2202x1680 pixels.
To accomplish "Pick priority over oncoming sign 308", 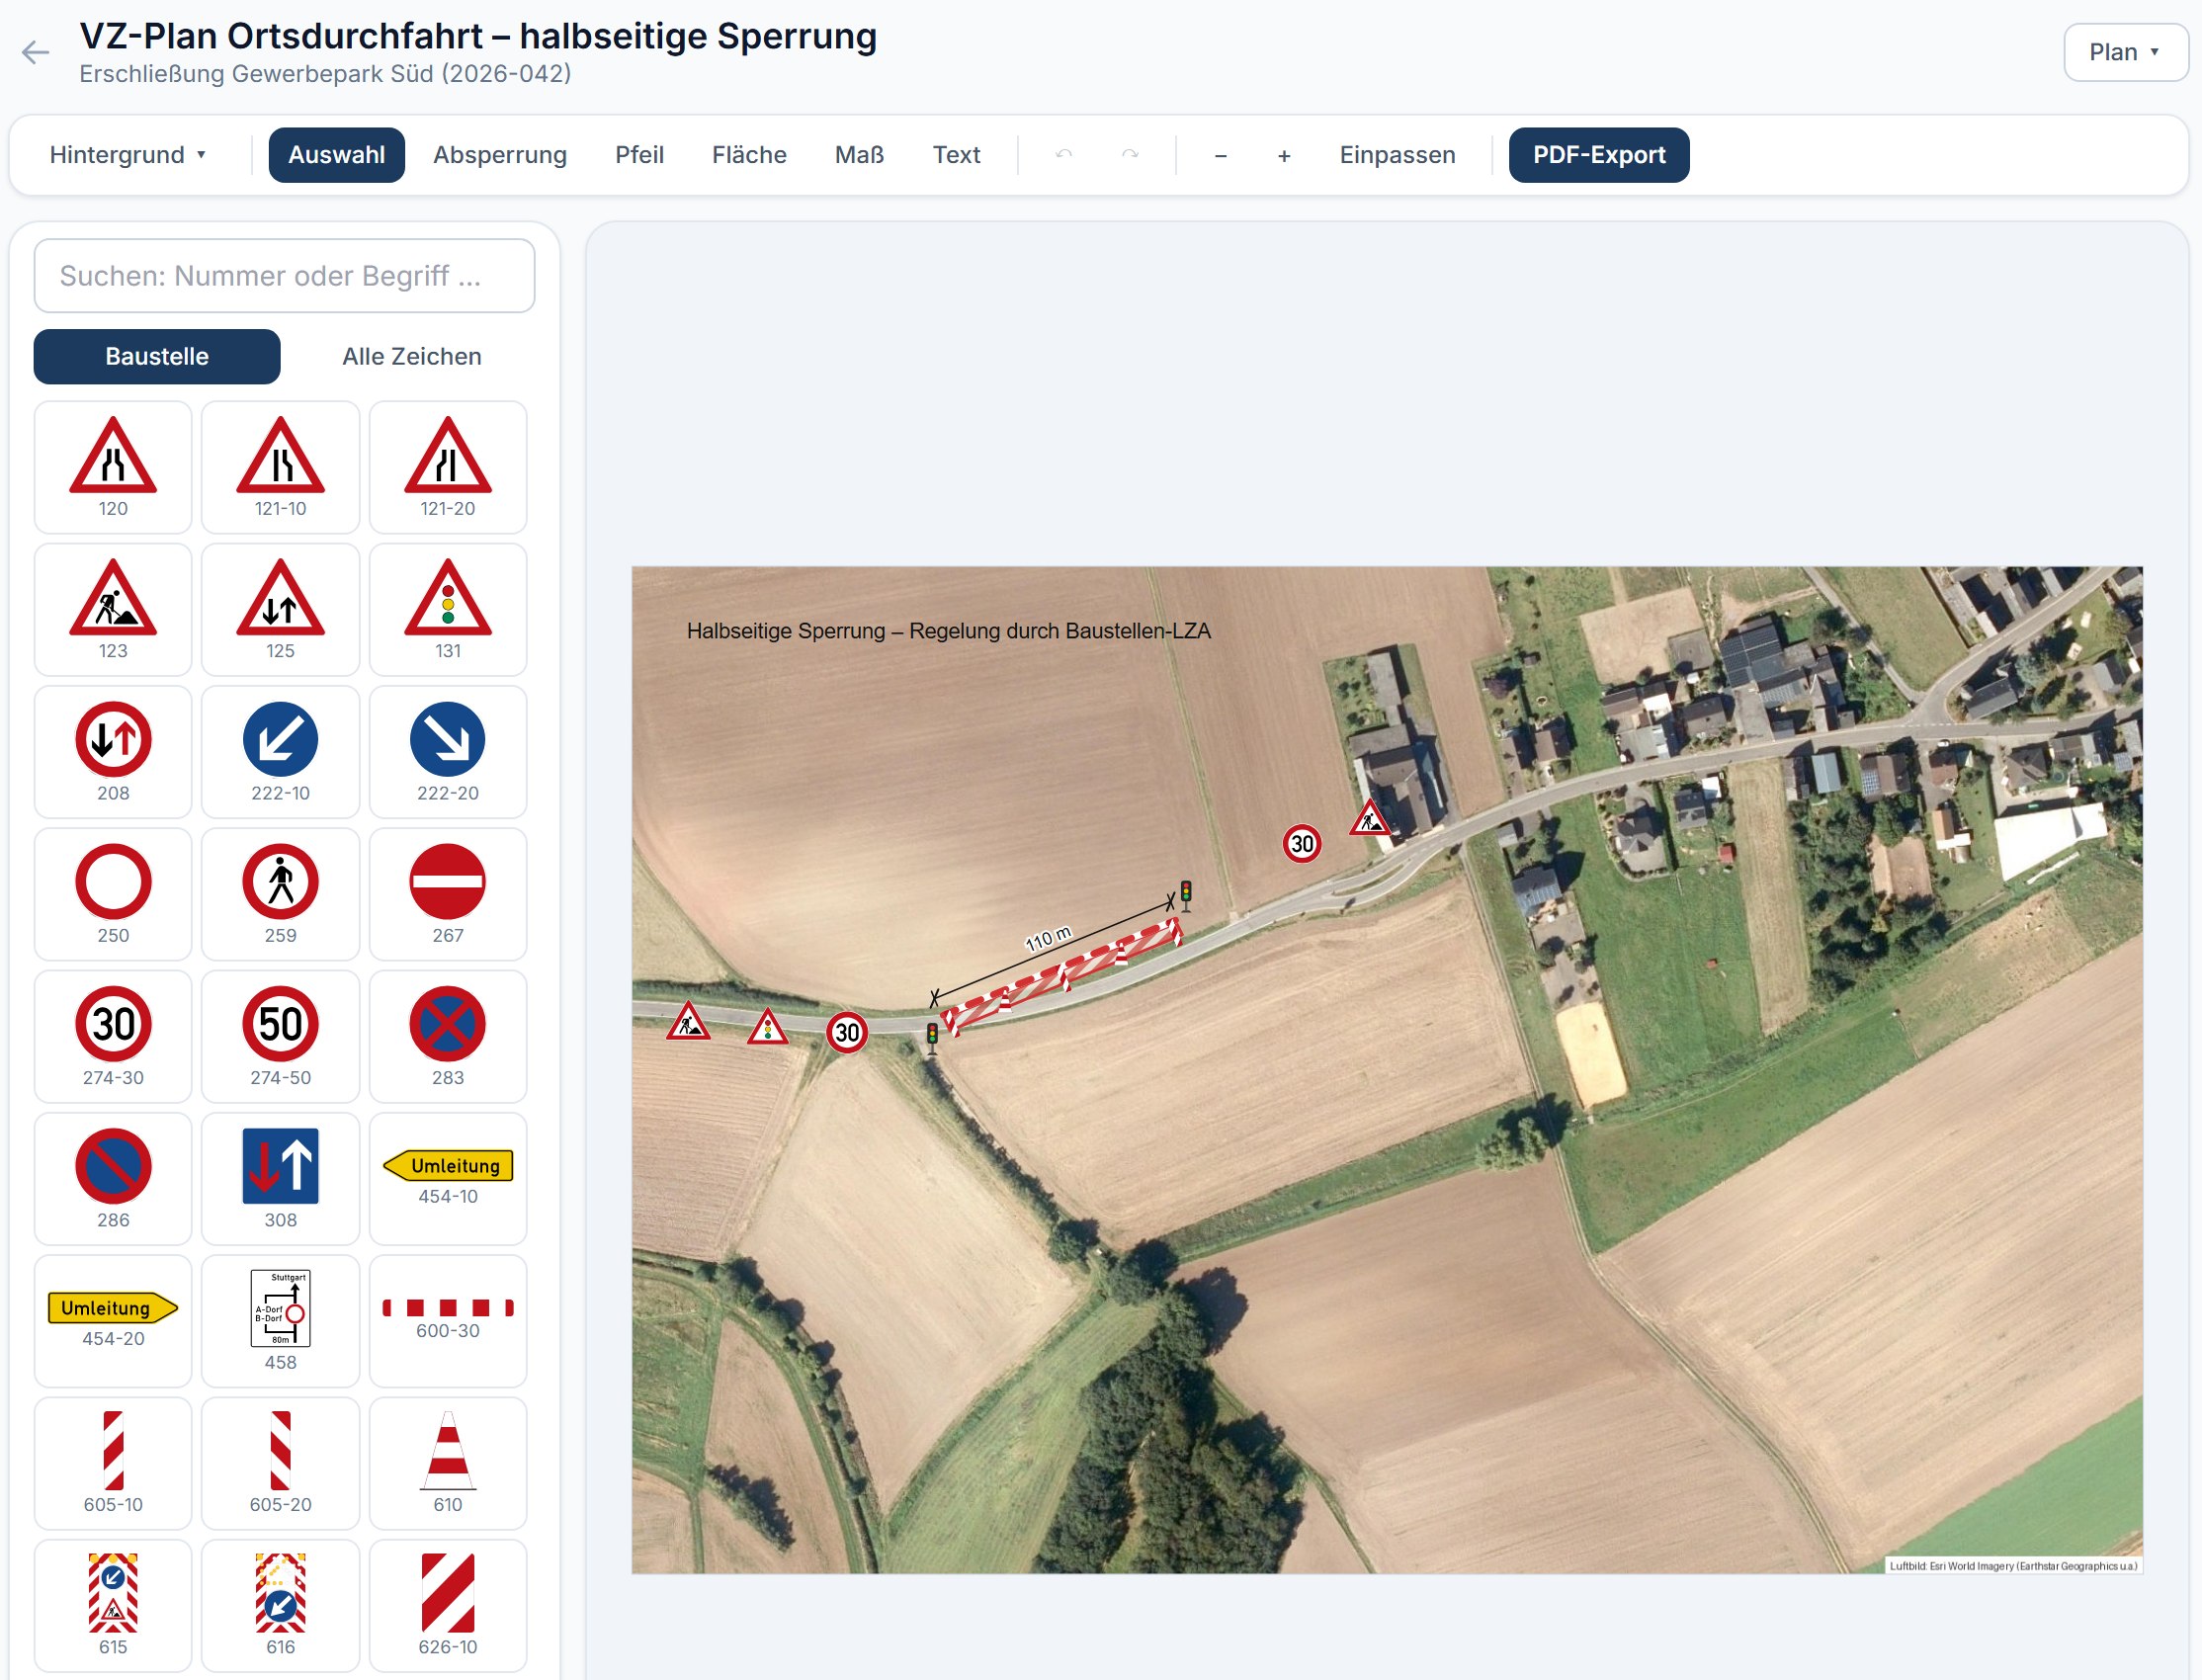I will pos(280,1179).
